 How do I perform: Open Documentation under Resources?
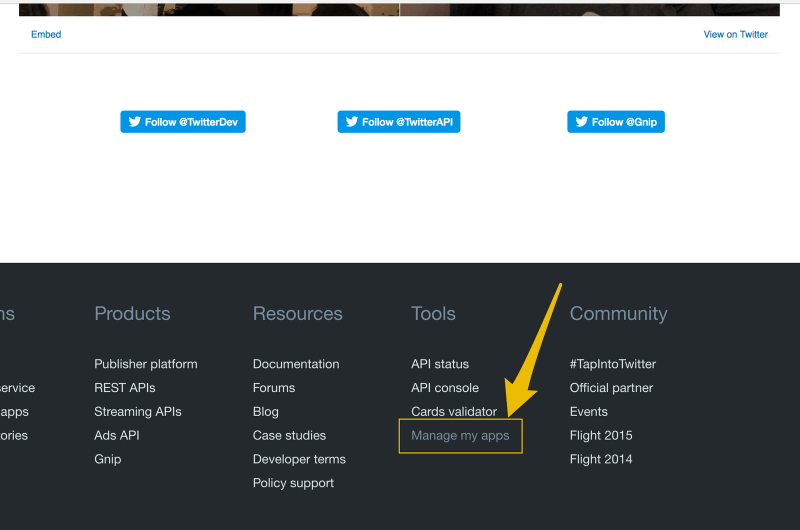(x=296, y=364)
